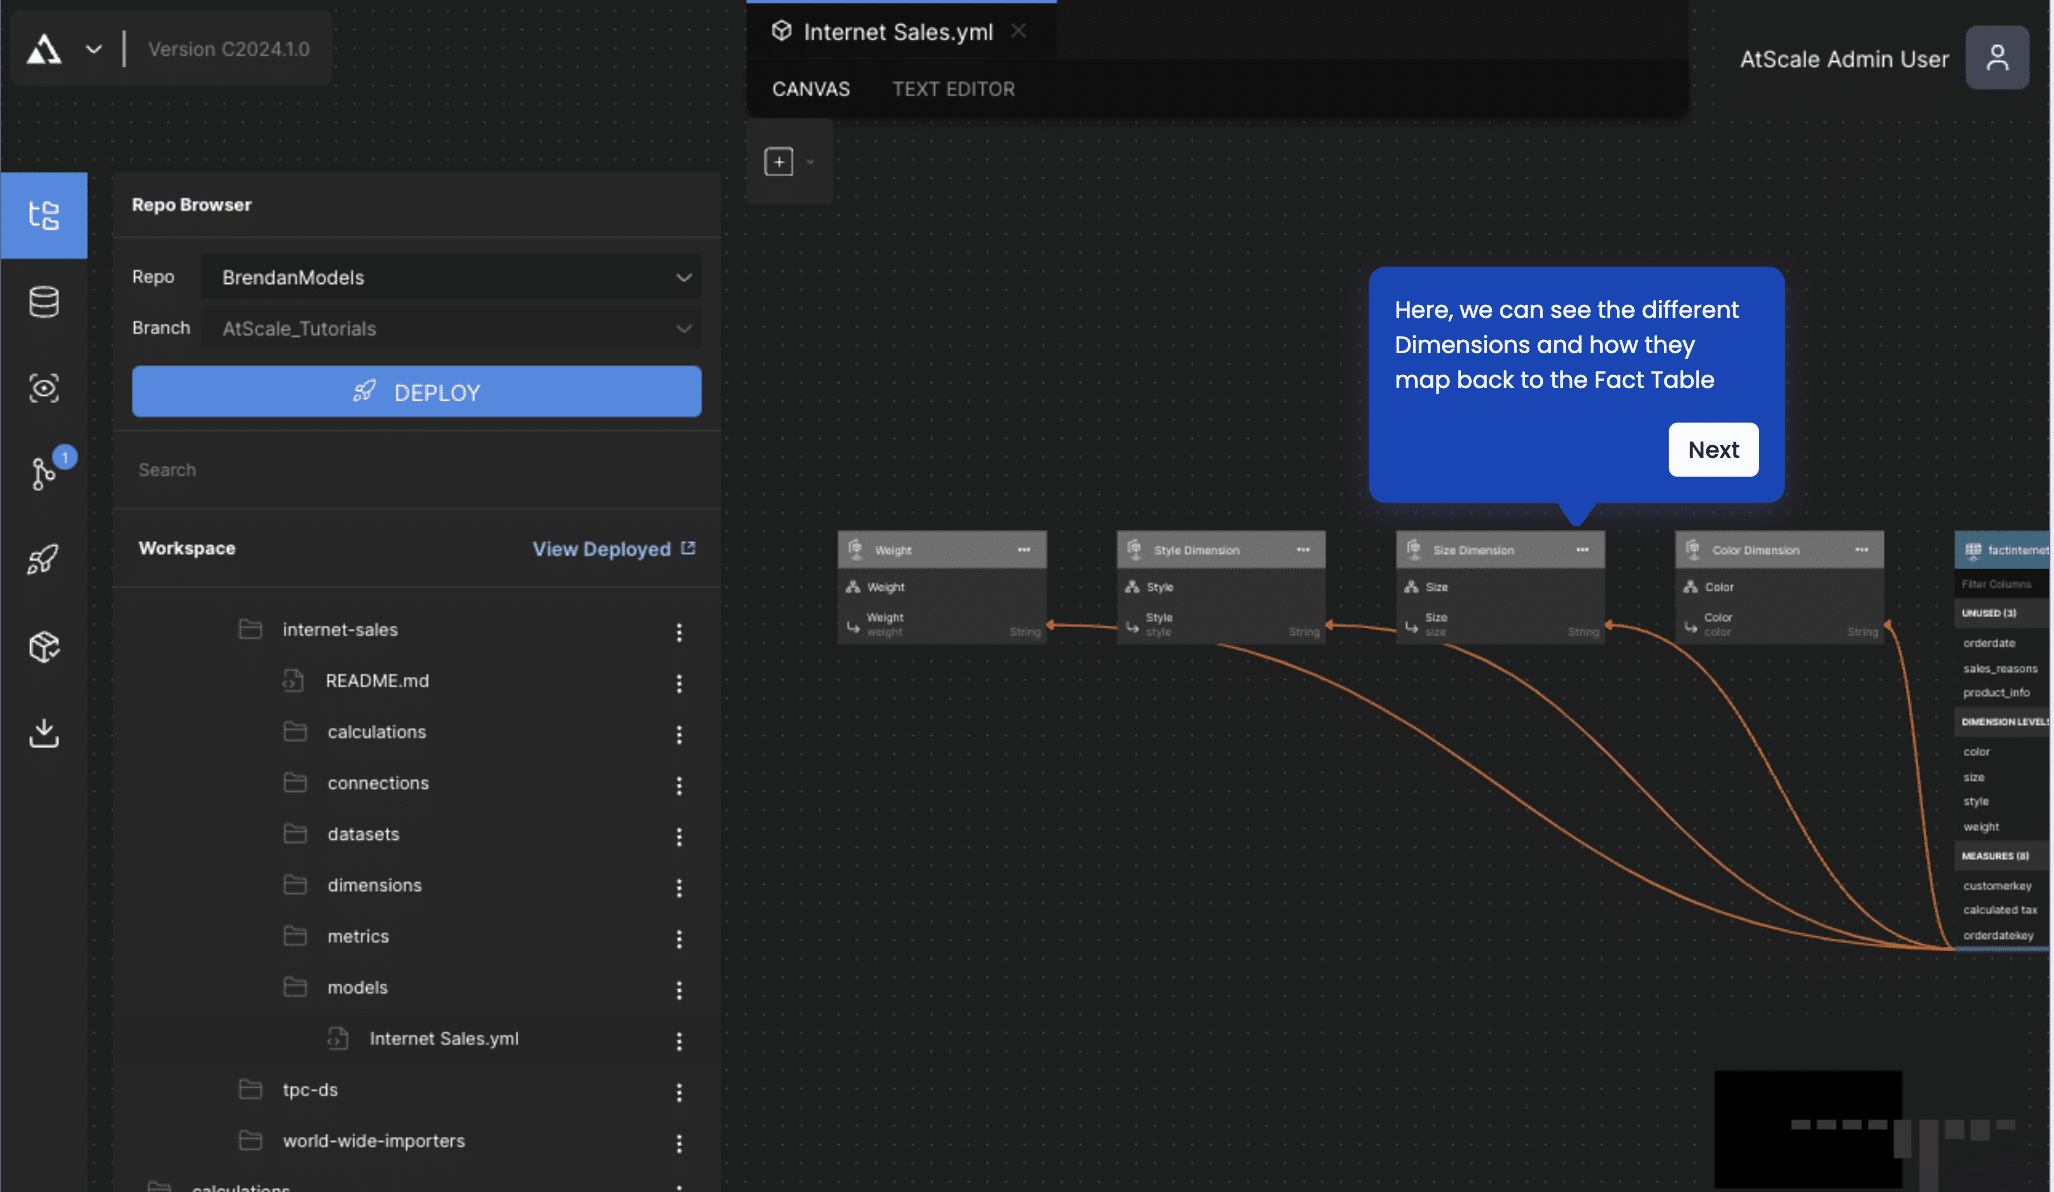The image size is (2054, 1192).
Task: Expand the arrow beside add plus icon
Action: [811, 162]
